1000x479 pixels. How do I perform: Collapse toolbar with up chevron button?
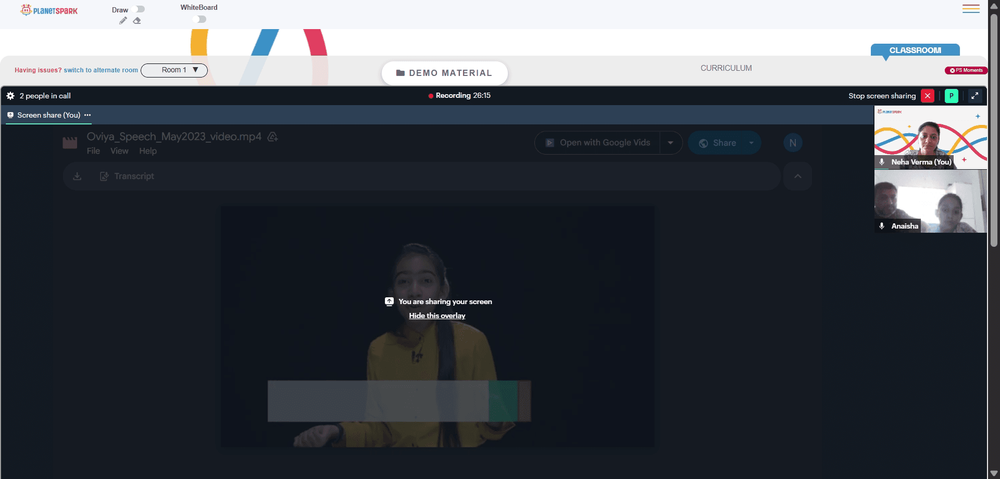(797, 177)
